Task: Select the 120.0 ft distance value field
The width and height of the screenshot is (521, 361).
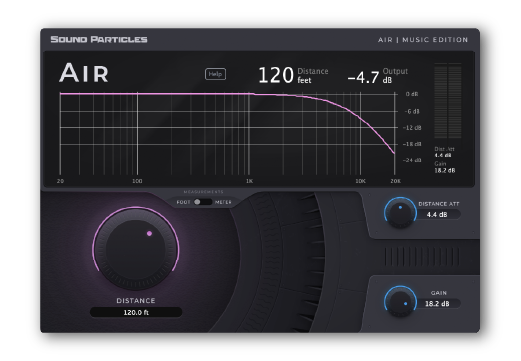Action: 136,312
